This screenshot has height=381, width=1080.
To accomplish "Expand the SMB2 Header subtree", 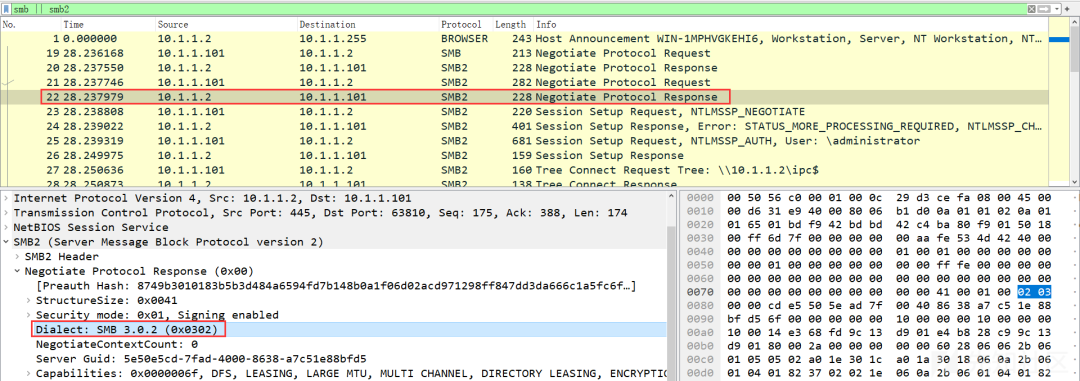I will click(x=18, y=256).
